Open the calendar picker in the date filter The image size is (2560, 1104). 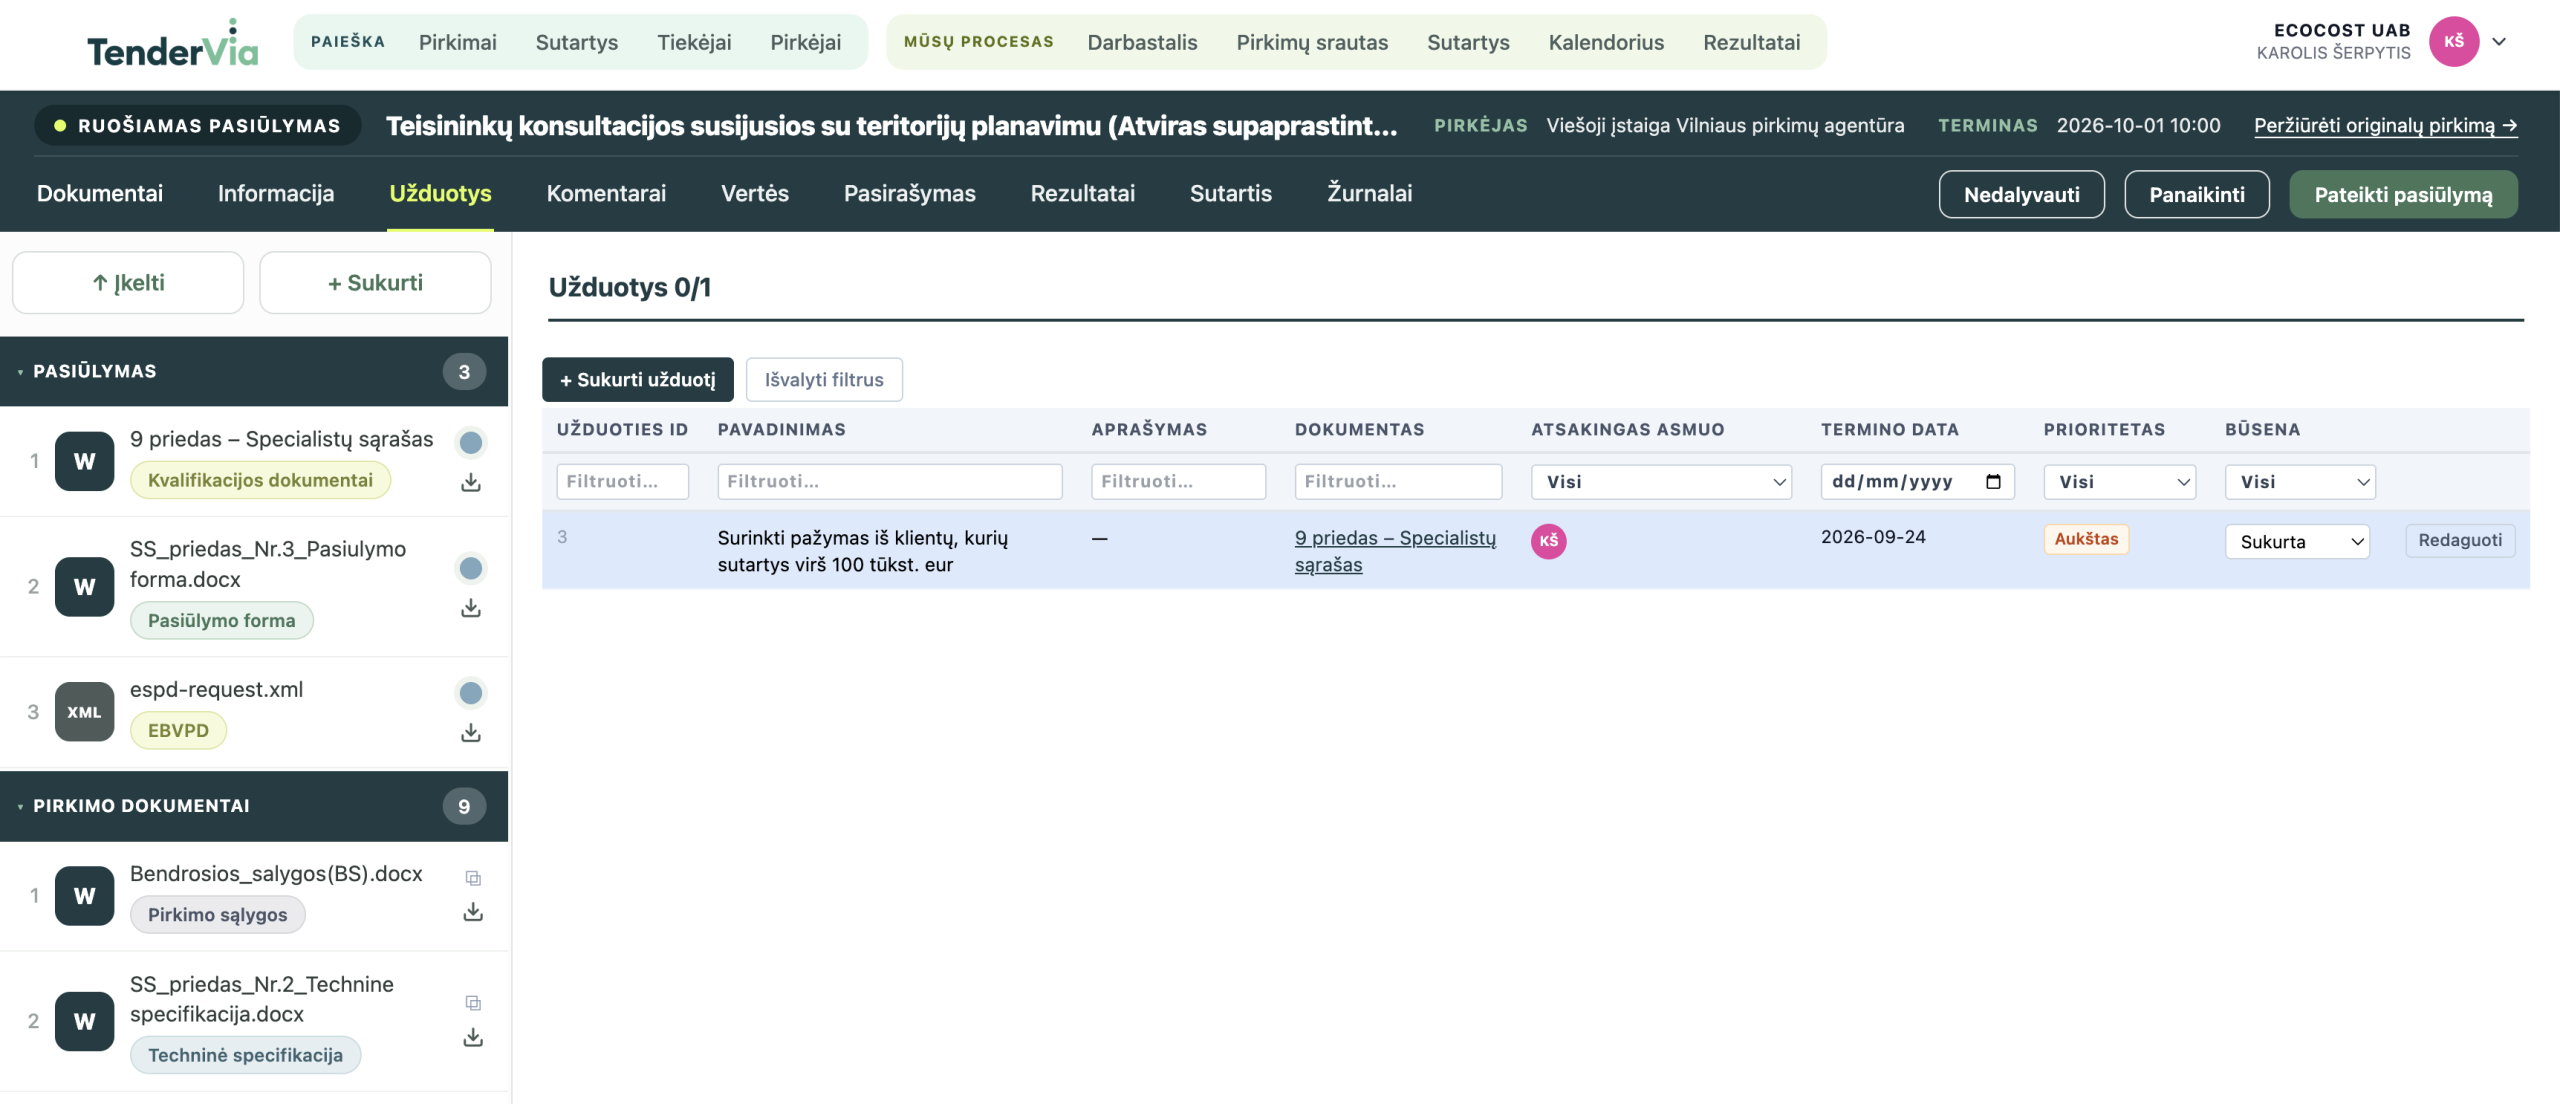pos(1993,482)
